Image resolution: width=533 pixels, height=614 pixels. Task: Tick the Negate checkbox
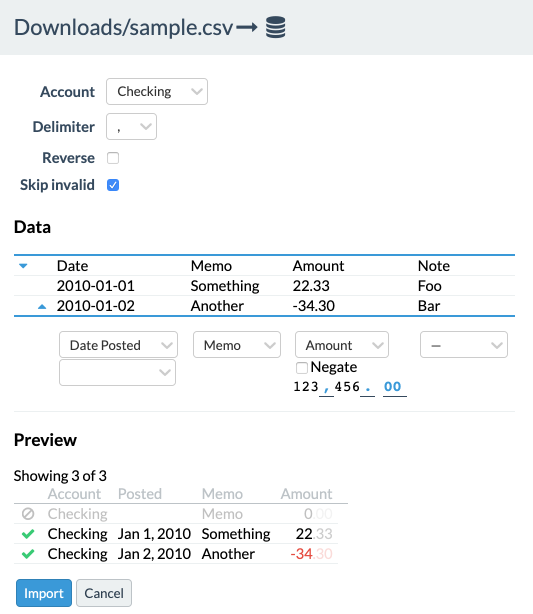tap(302, 368)
